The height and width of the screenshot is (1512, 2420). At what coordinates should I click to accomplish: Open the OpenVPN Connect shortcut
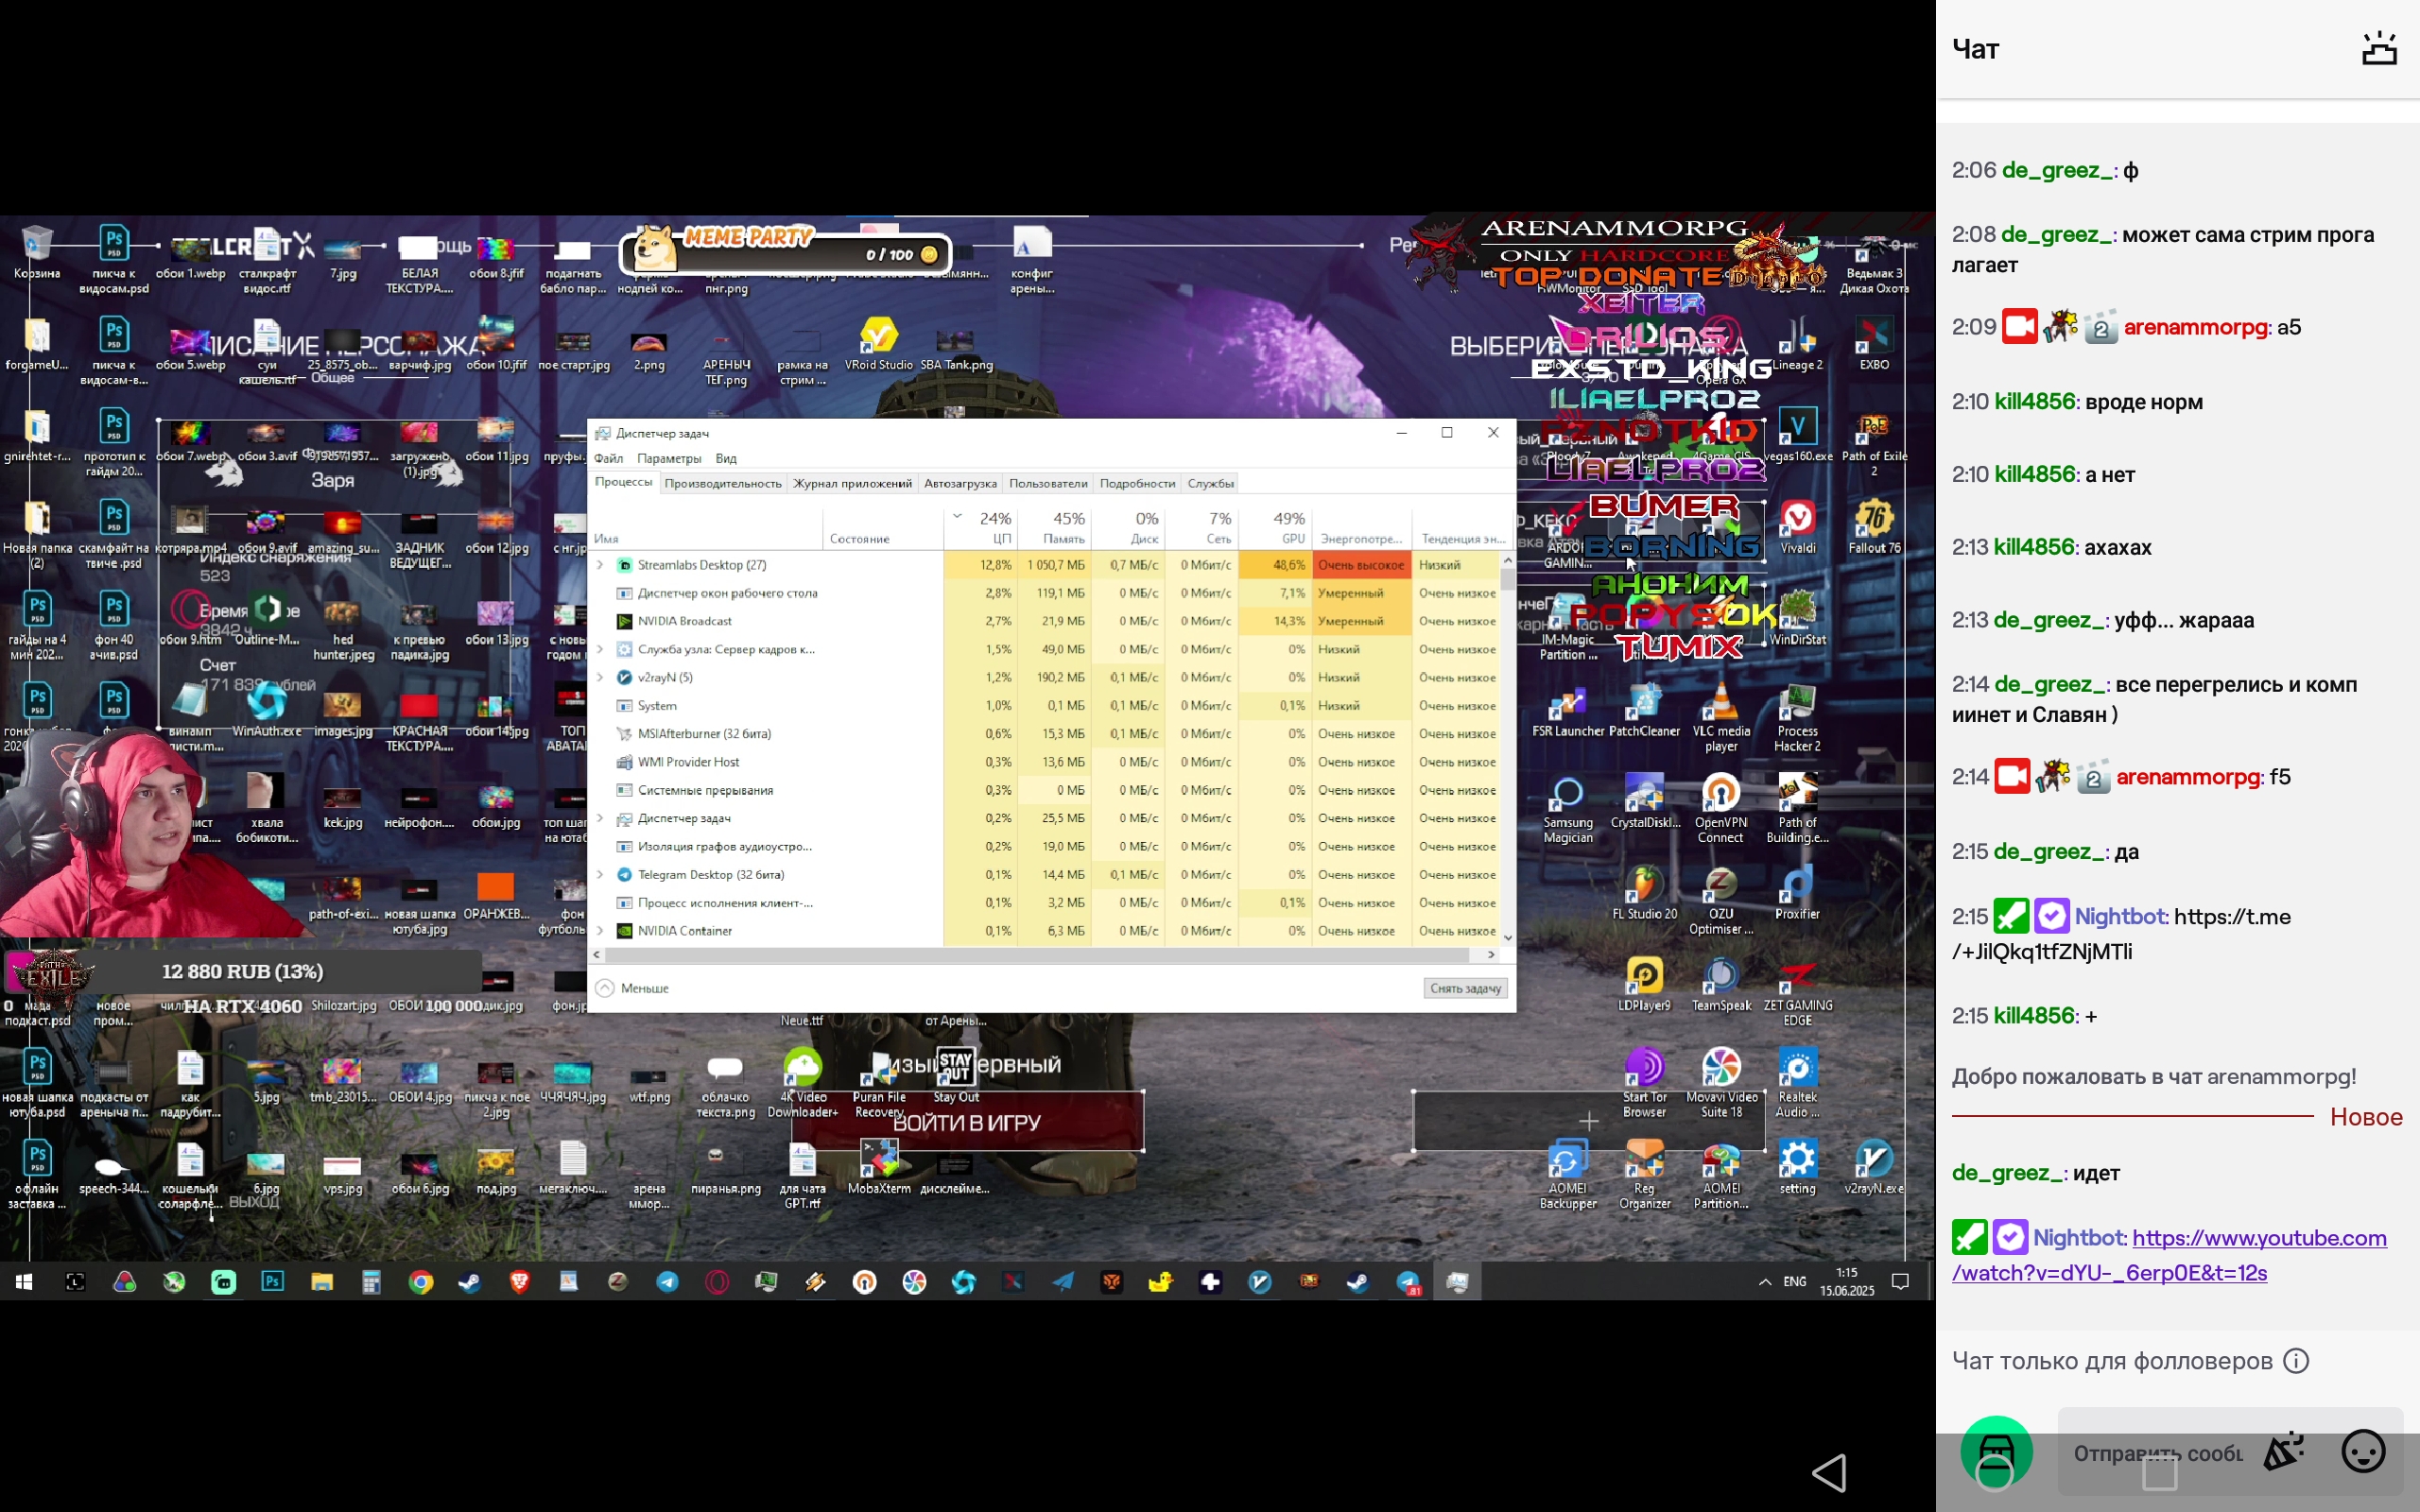click(1720, 808)
